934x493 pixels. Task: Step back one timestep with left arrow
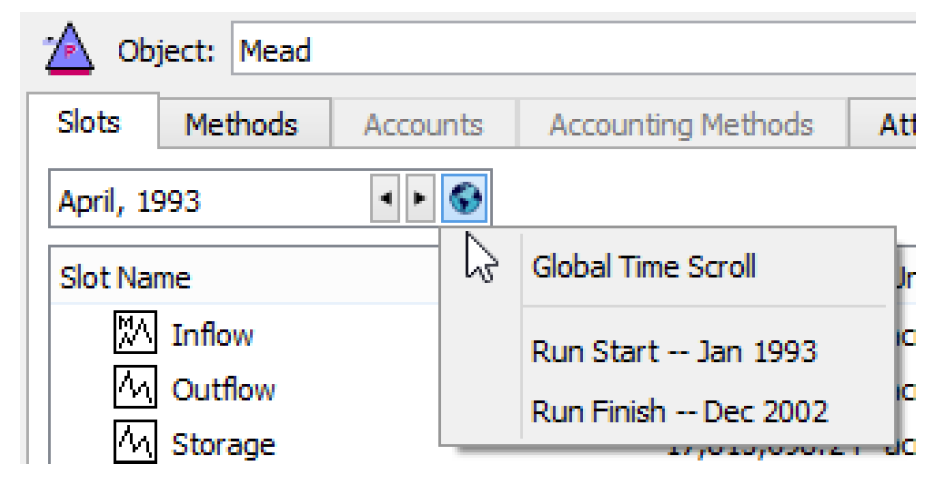384,202
